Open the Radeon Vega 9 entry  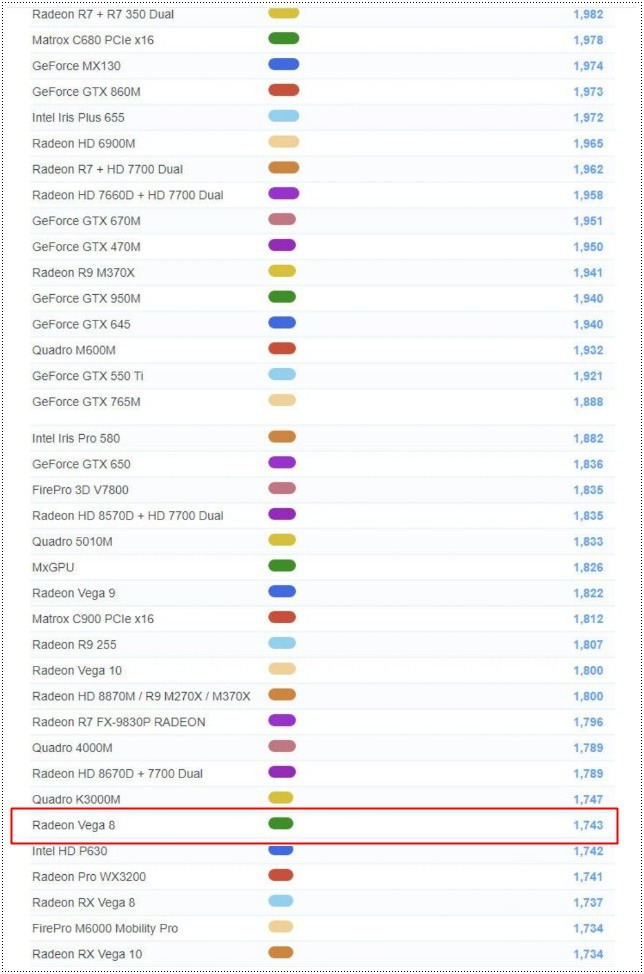(x=74, y=593)
